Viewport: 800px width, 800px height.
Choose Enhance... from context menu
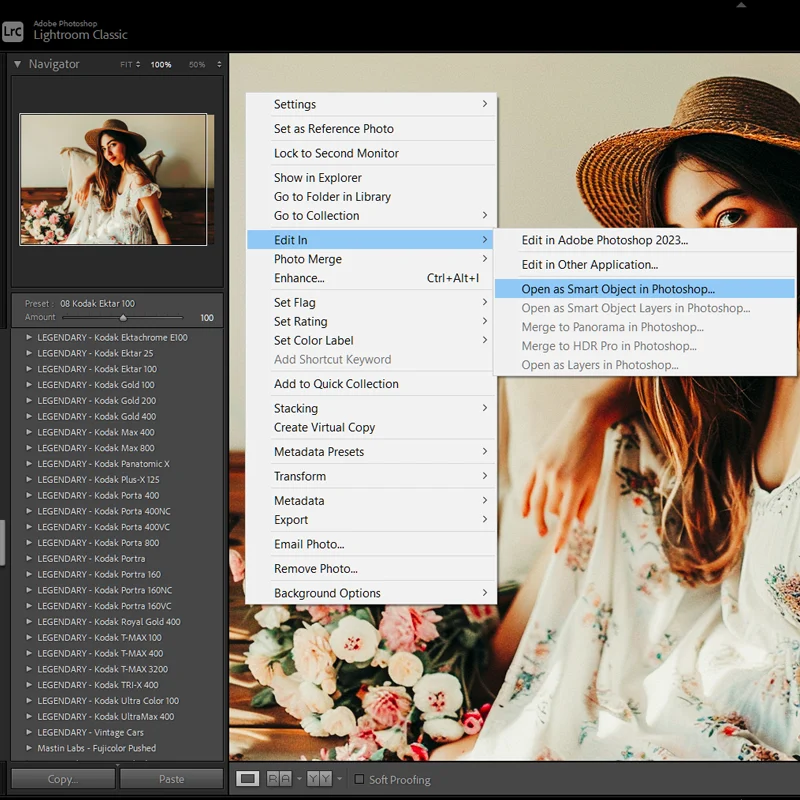371,278
